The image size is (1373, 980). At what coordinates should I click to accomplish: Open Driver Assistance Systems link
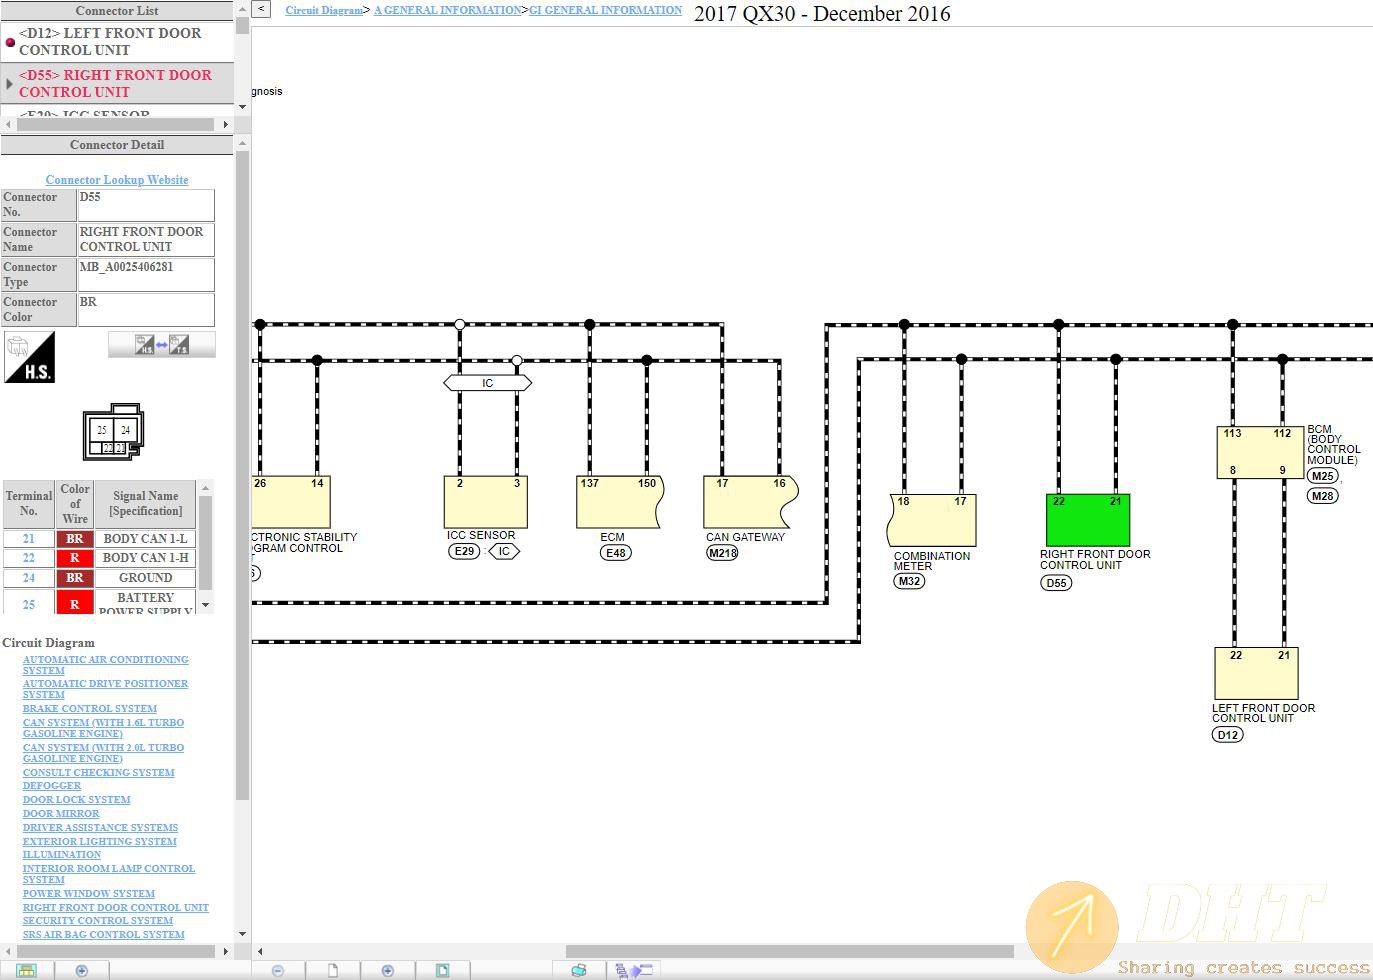click(100, 828)
